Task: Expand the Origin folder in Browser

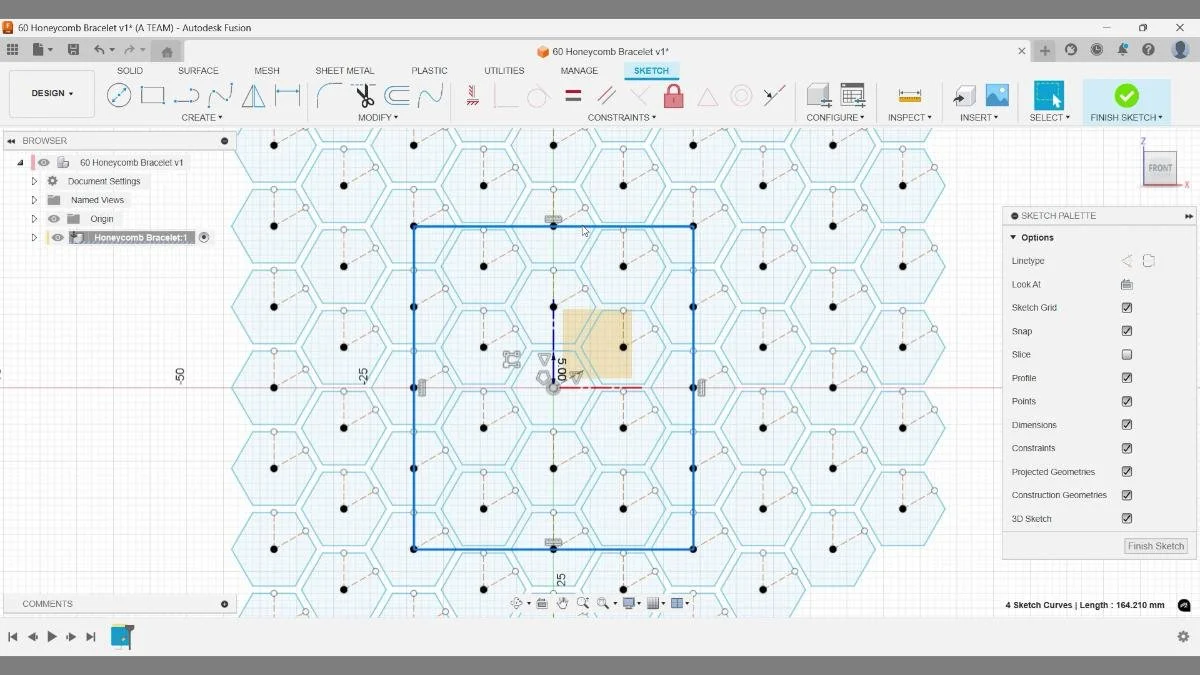Action: click(34, 218)
